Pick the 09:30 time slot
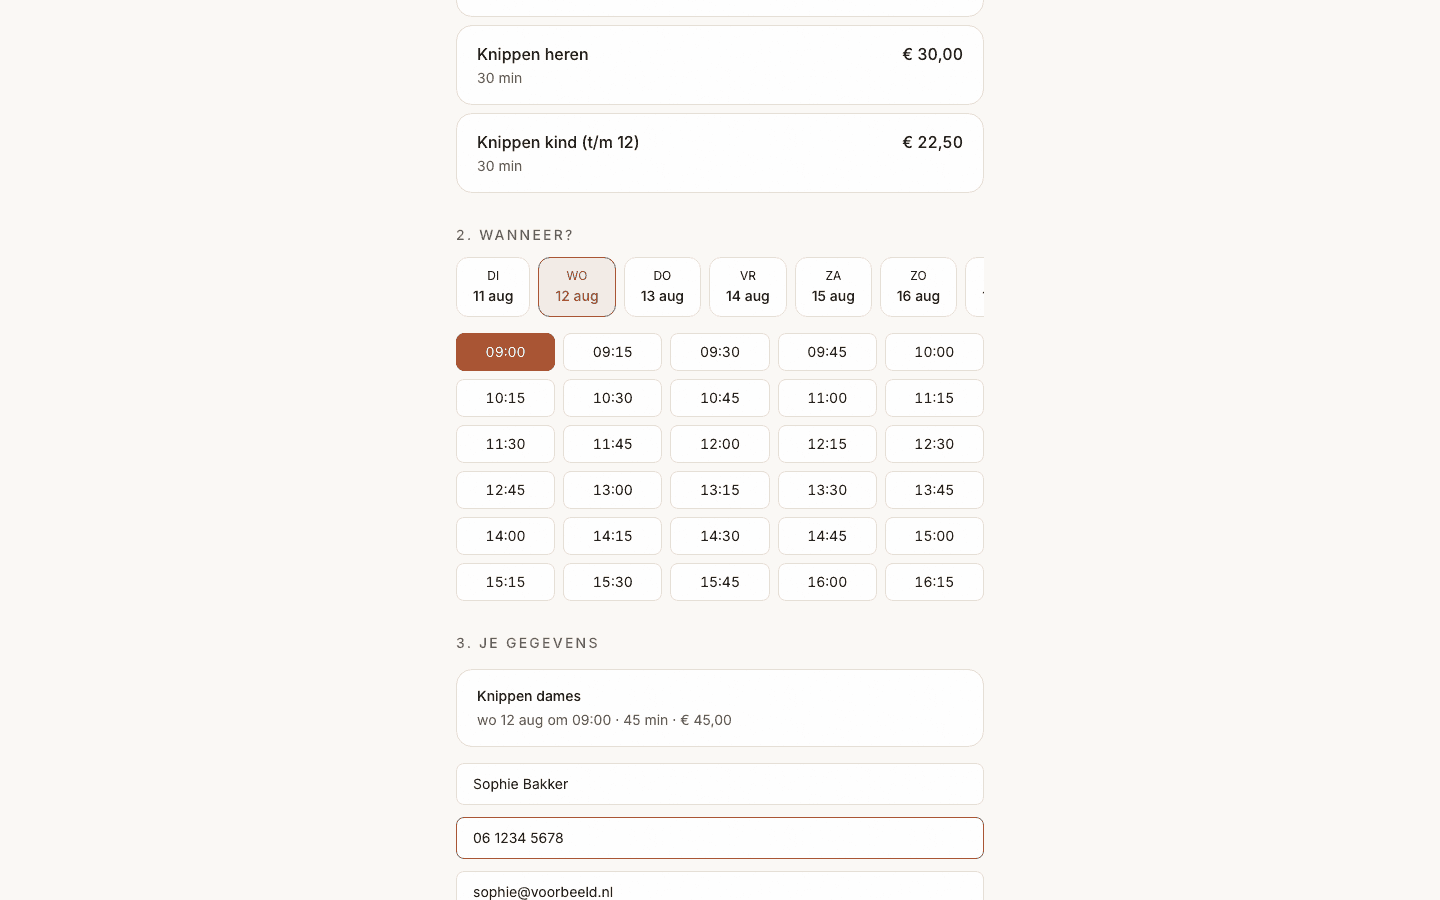1440x900 pixels. [720, 352]
